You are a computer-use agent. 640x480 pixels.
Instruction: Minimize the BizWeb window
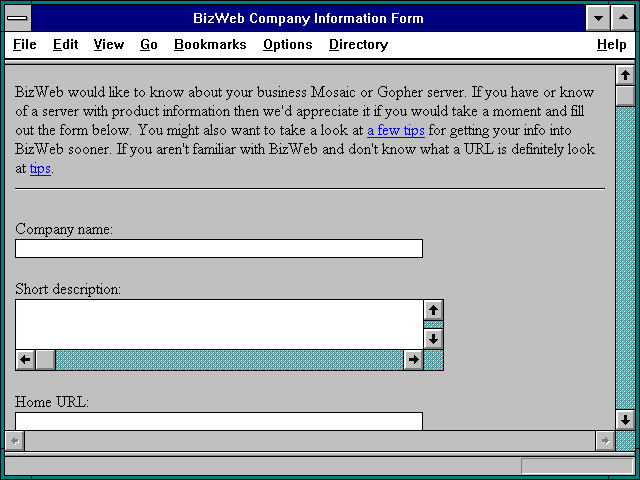(598, 18)
